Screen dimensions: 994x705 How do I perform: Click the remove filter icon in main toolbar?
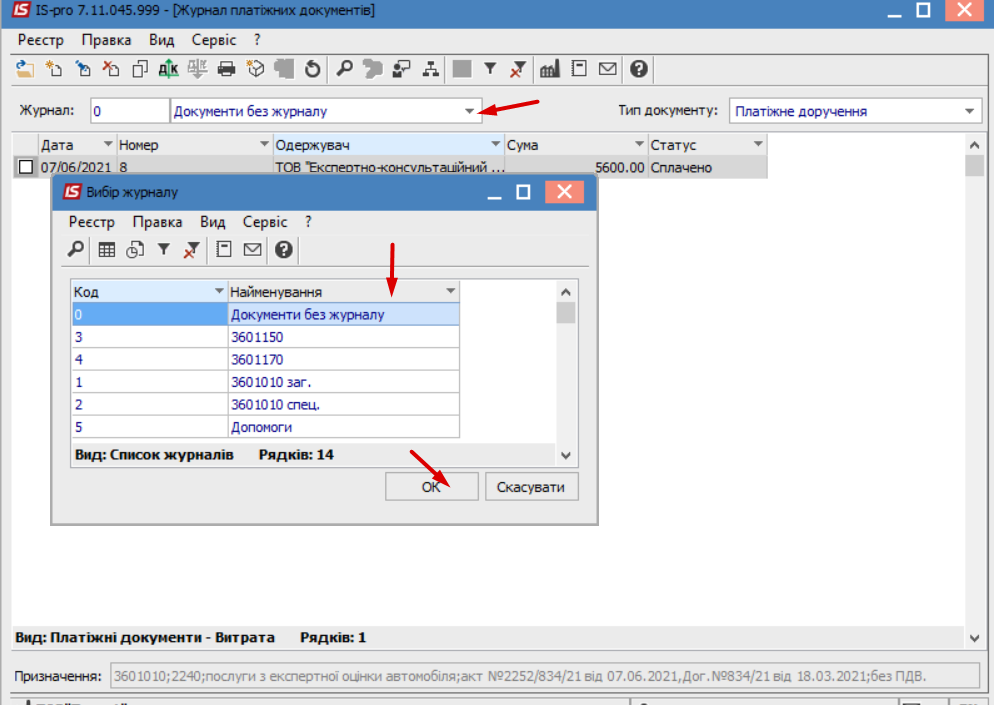click(518, 68)
